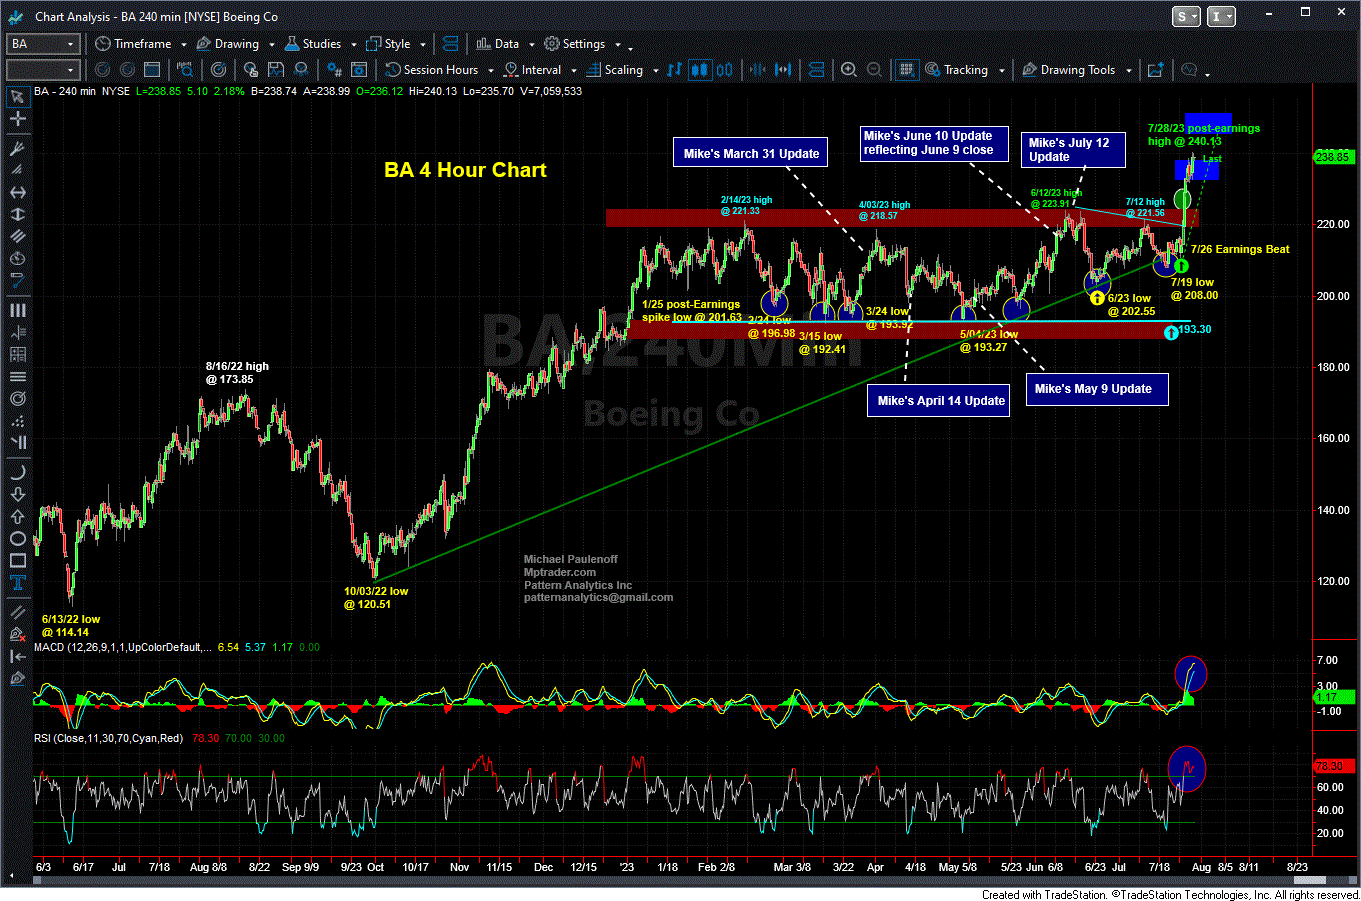Pick the up arrow drawing tool
This screenshot has width=1361, height=901.
pos(17,516)
